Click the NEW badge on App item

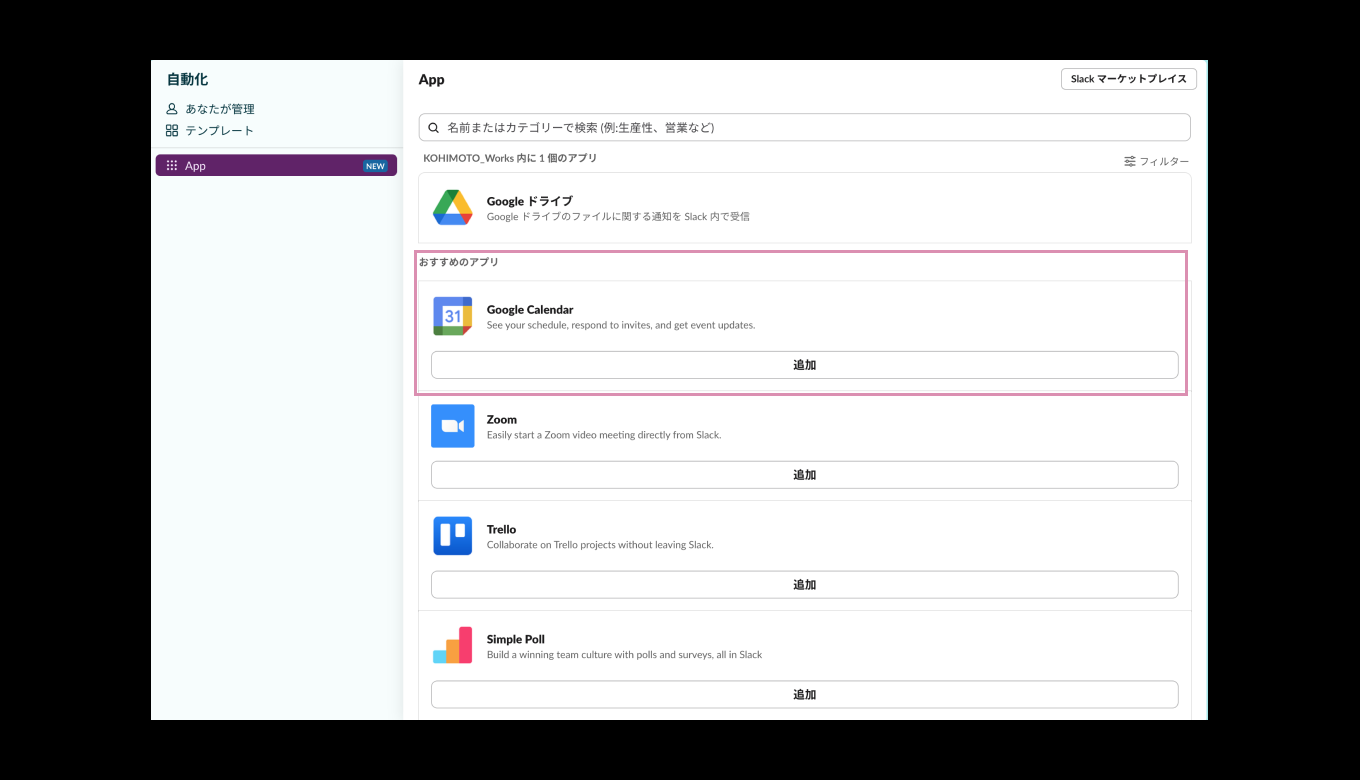point(375,166)
